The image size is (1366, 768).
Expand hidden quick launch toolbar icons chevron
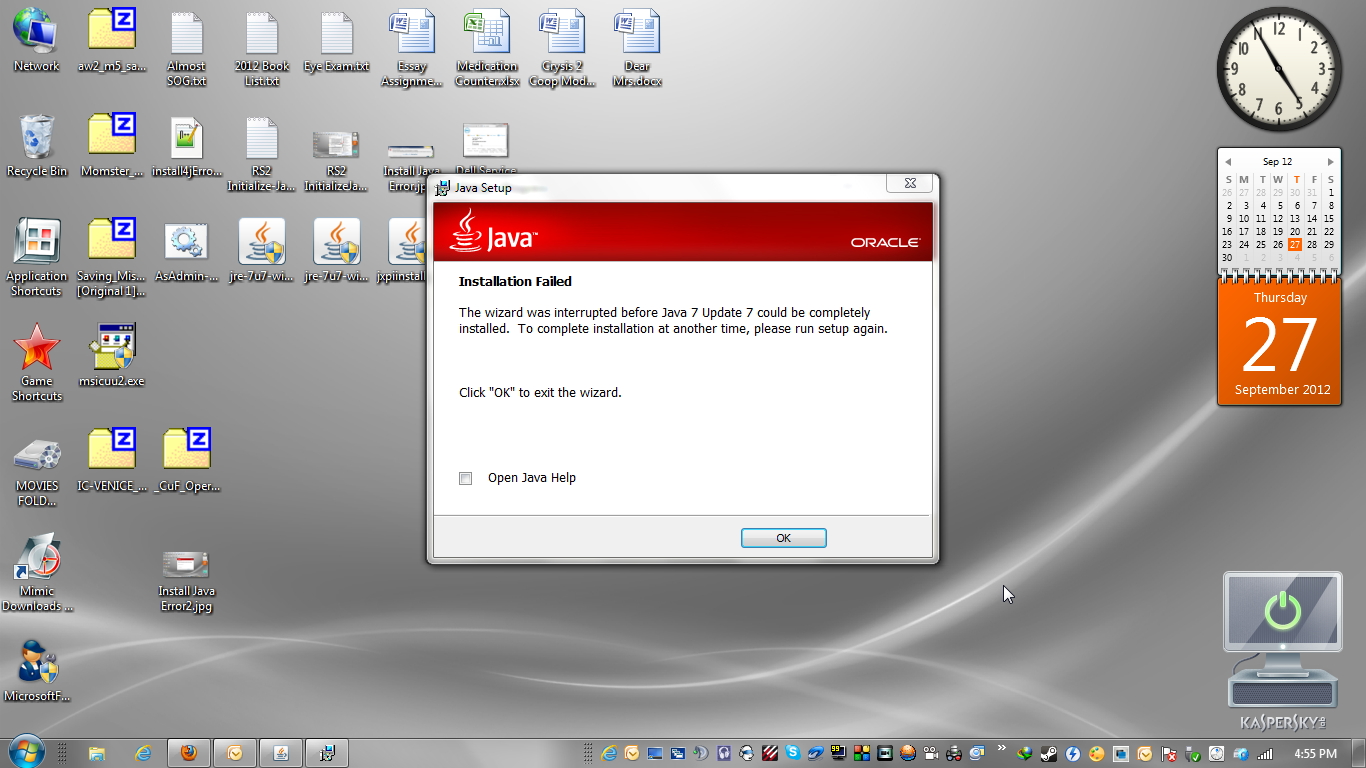point(1001,747)
